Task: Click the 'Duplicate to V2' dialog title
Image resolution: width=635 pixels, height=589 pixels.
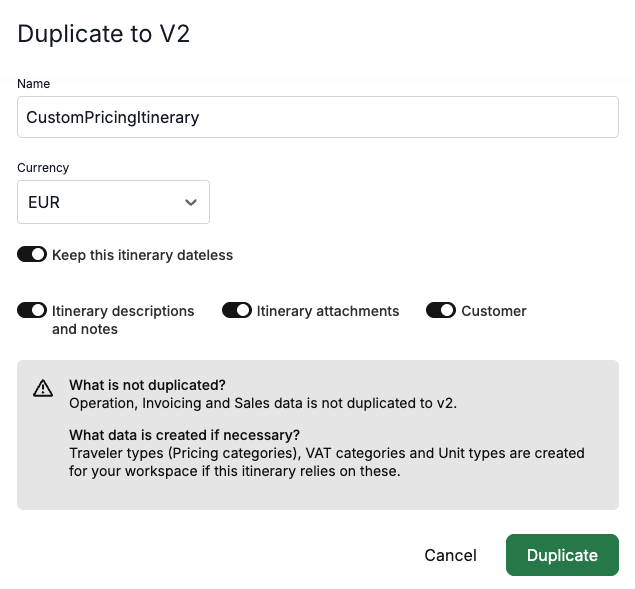Action: pyautogui.click(x=104, y=34)
